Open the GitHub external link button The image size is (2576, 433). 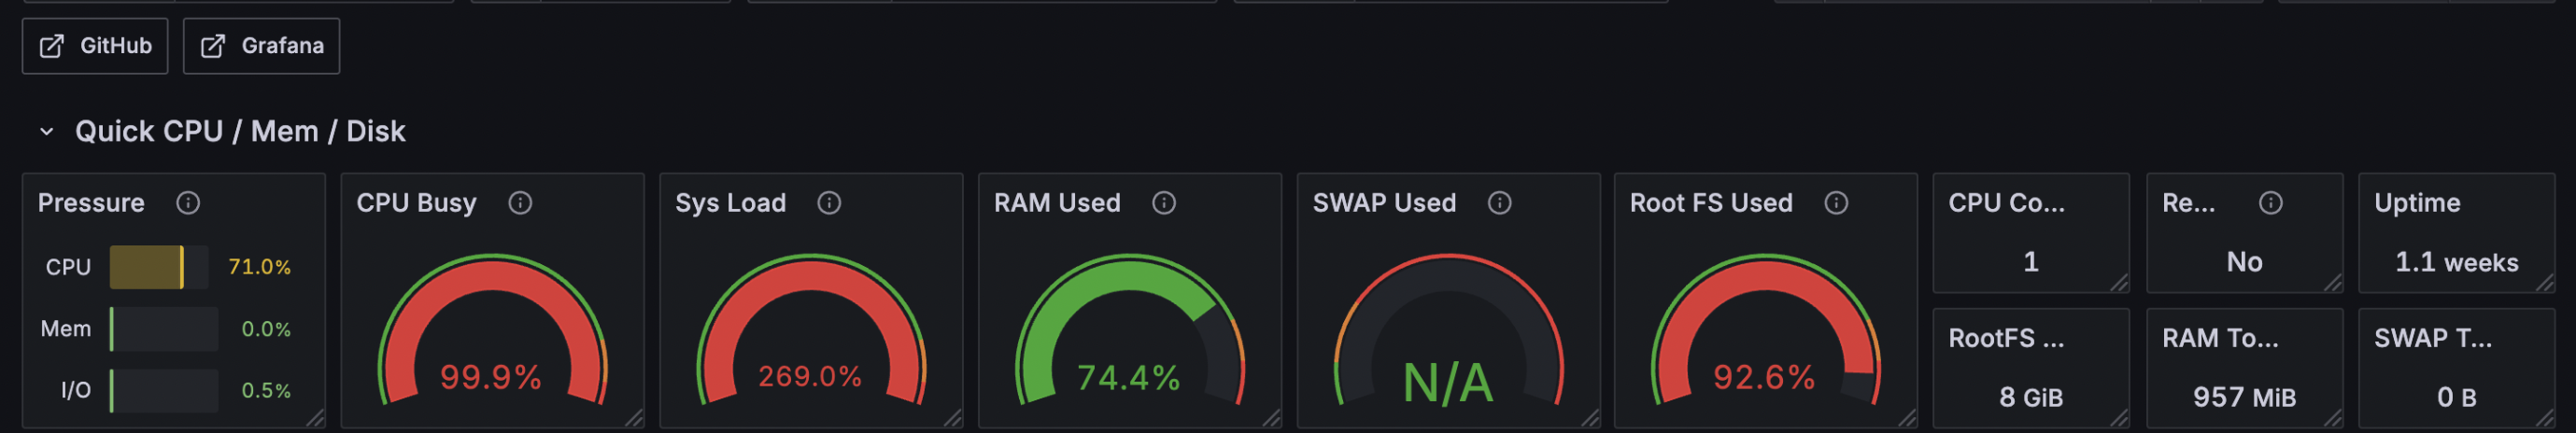point(95,46)
